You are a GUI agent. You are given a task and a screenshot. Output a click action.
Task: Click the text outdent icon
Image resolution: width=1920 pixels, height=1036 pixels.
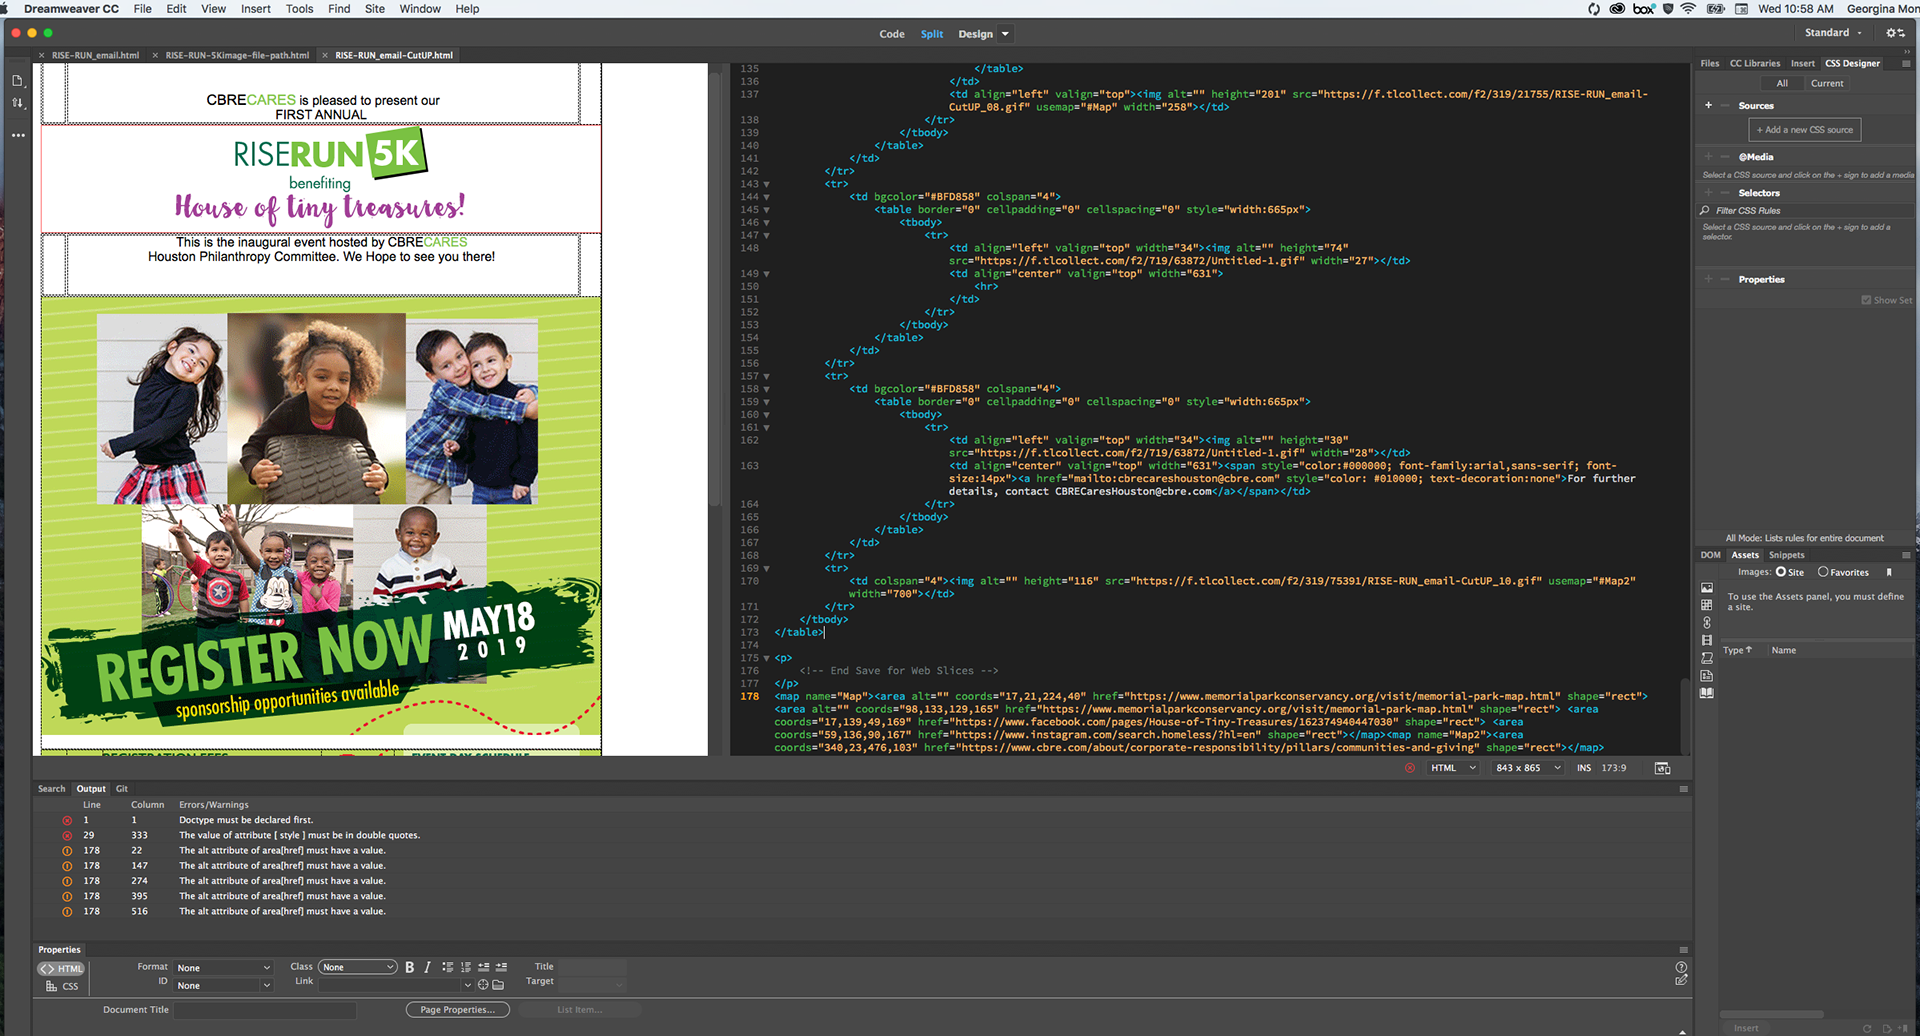[x=484, y=967]
